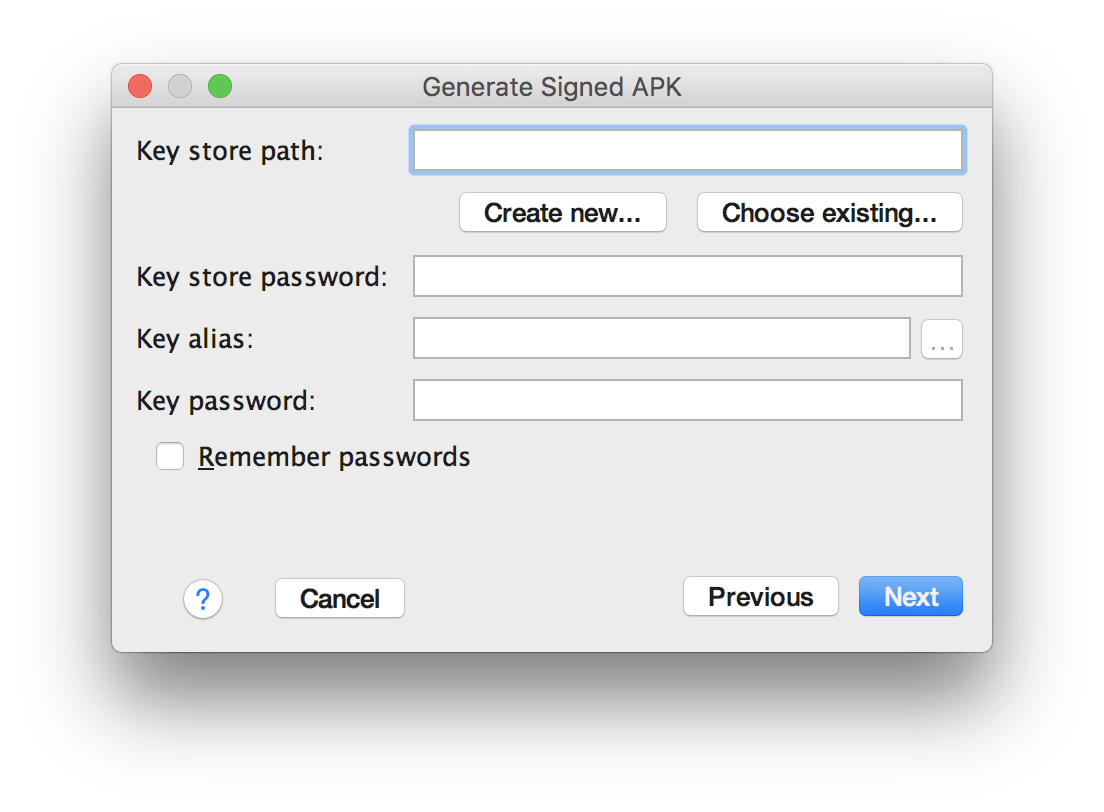The image size is (1104, 812).
Task: Select the Key password input field
Action: click(687, 400)
